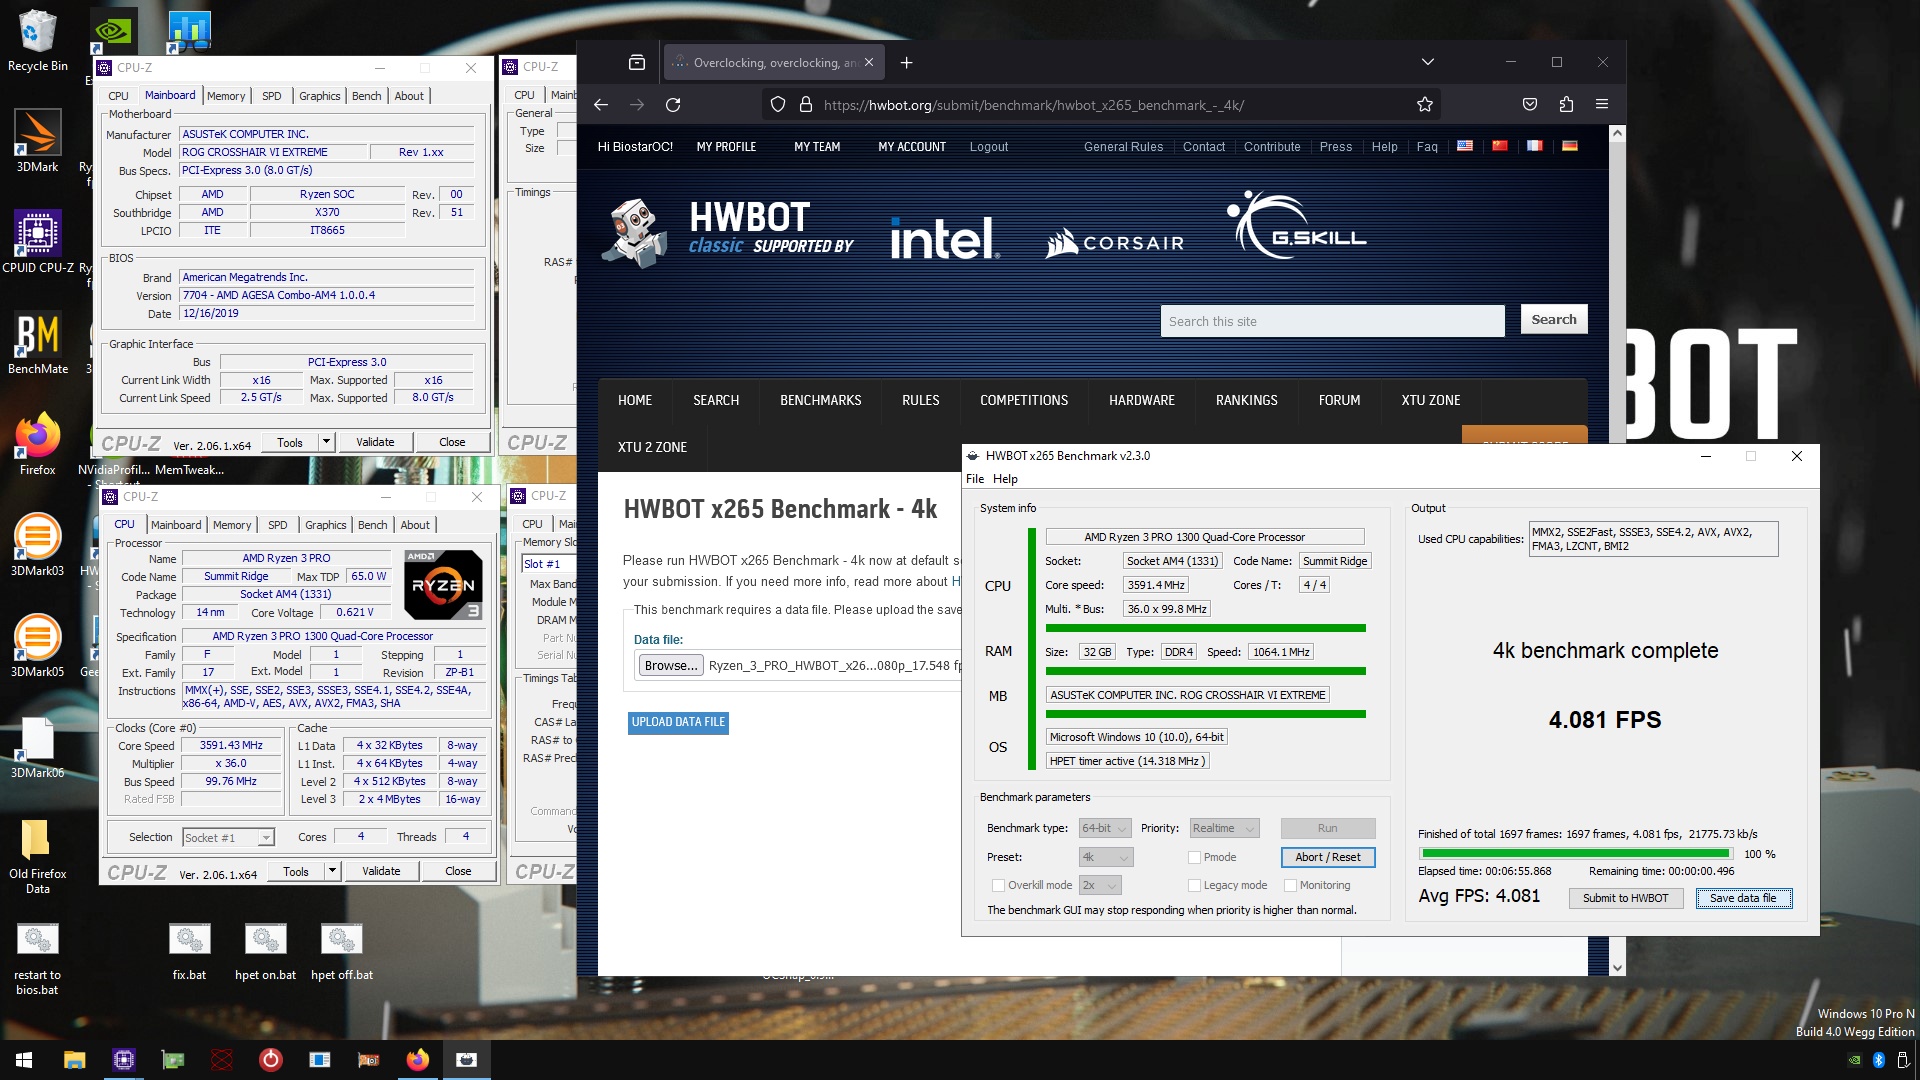
Task: Expand Tools dropdown arrow in upper CPU-Z
Action: [x=326, y=441]
